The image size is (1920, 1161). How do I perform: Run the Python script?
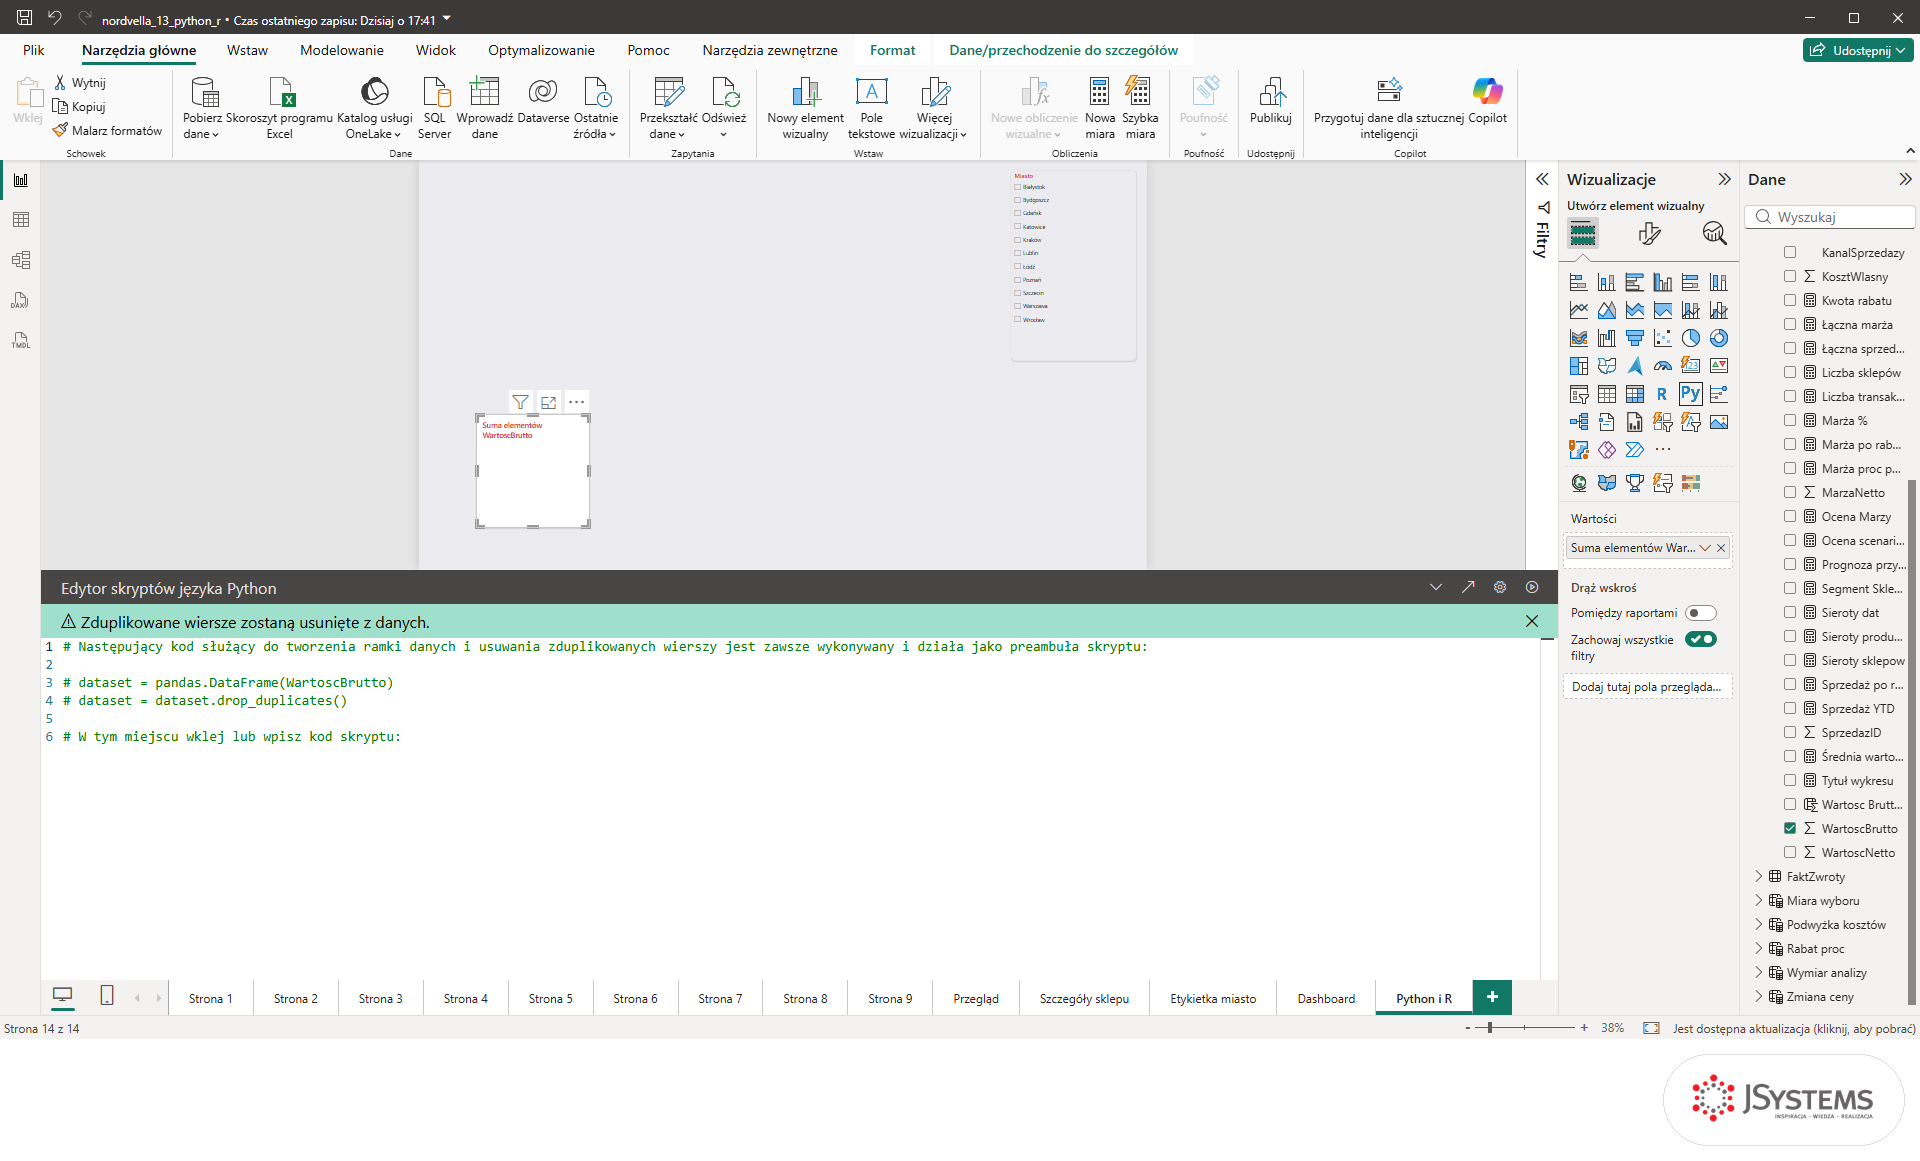coord(1532,587)
